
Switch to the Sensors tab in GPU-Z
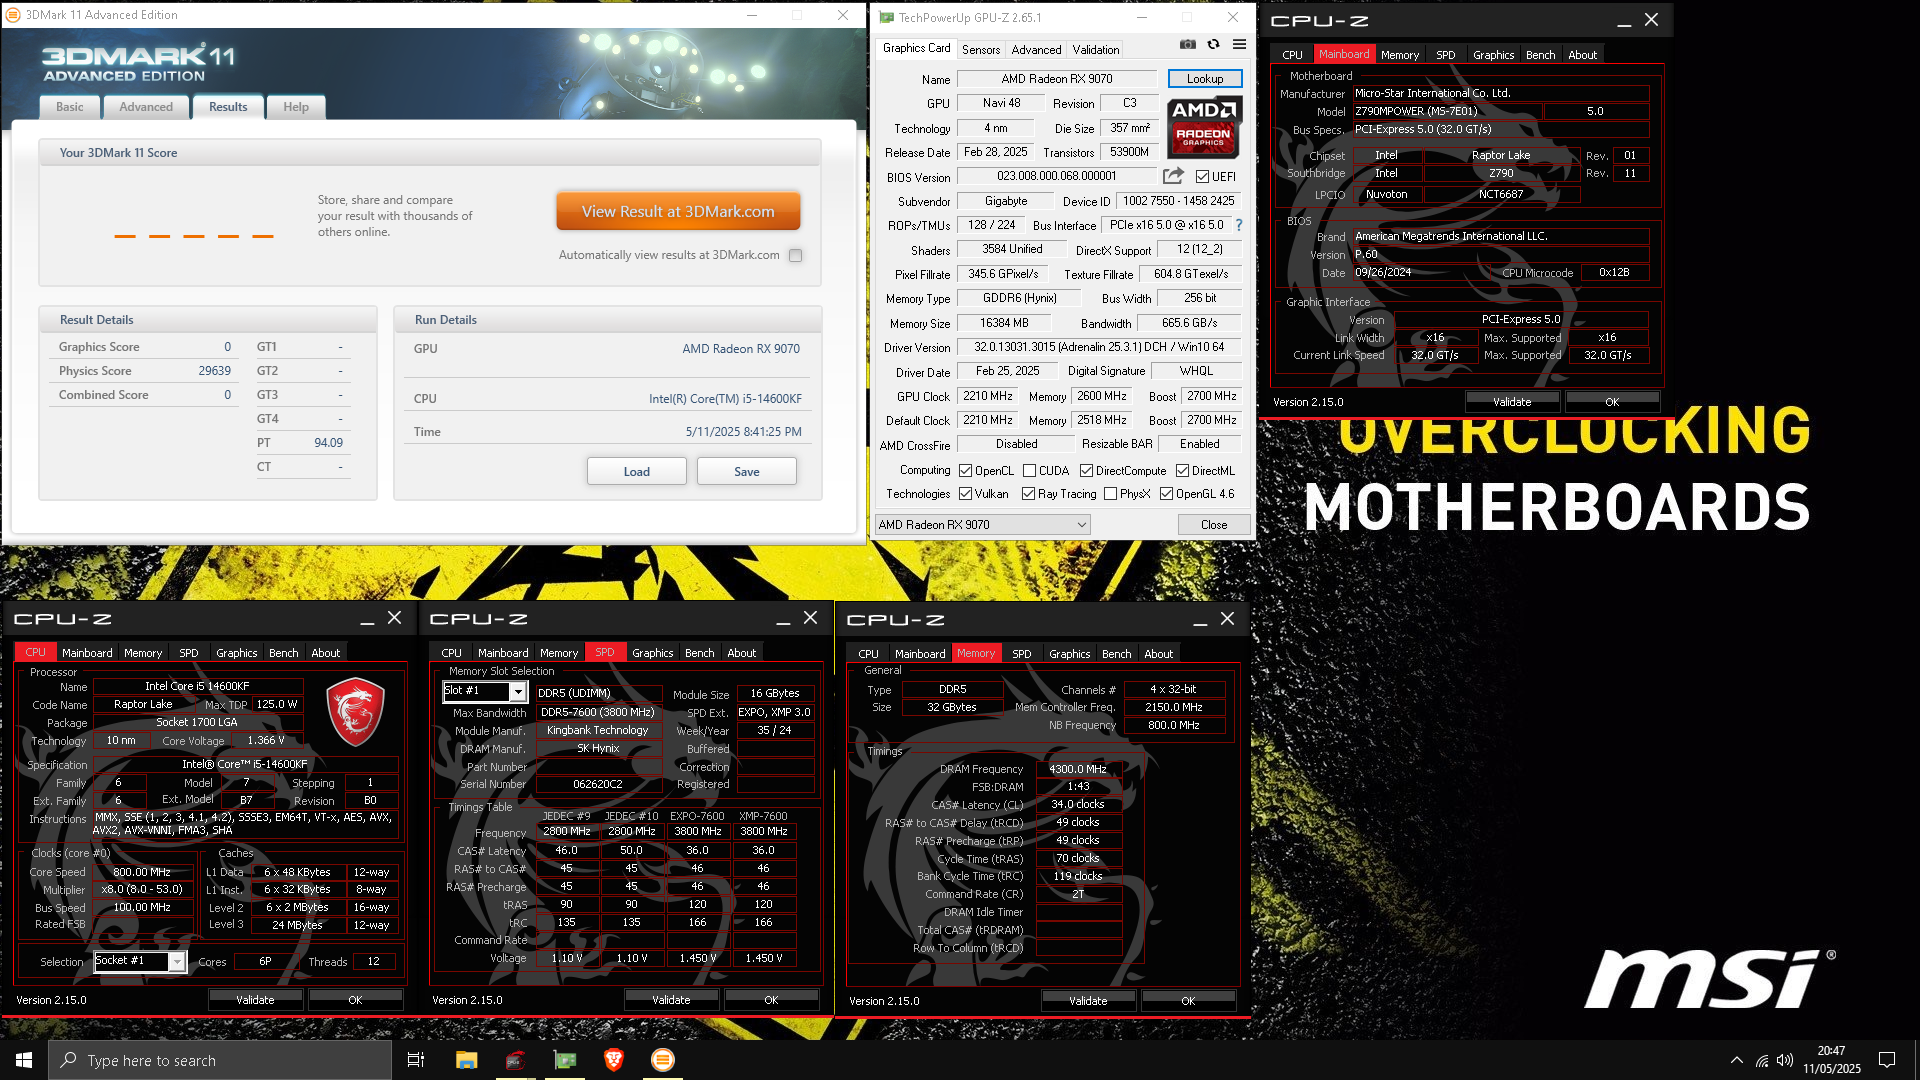tap(981, 49)
